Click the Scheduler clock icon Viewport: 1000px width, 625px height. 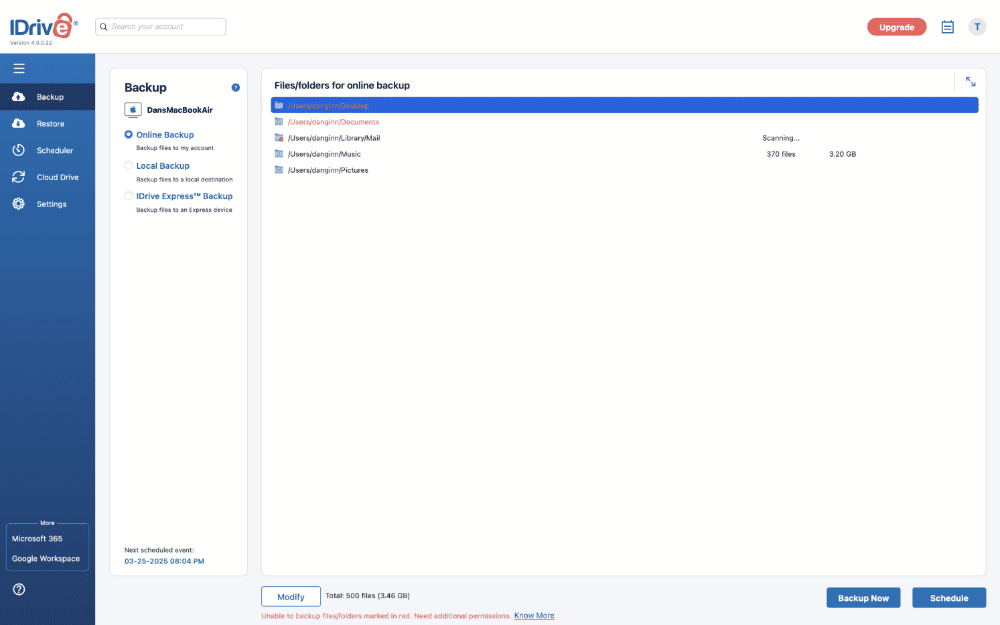pos(18,151)
